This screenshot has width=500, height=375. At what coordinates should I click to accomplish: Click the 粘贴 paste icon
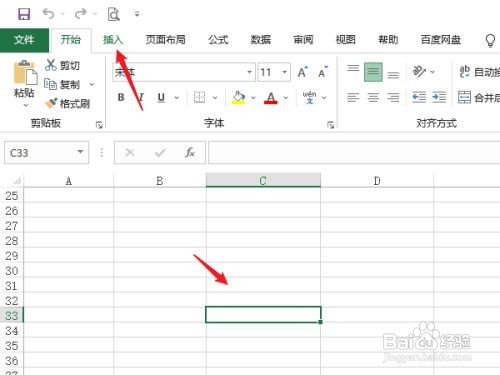[x=25, y=72]
